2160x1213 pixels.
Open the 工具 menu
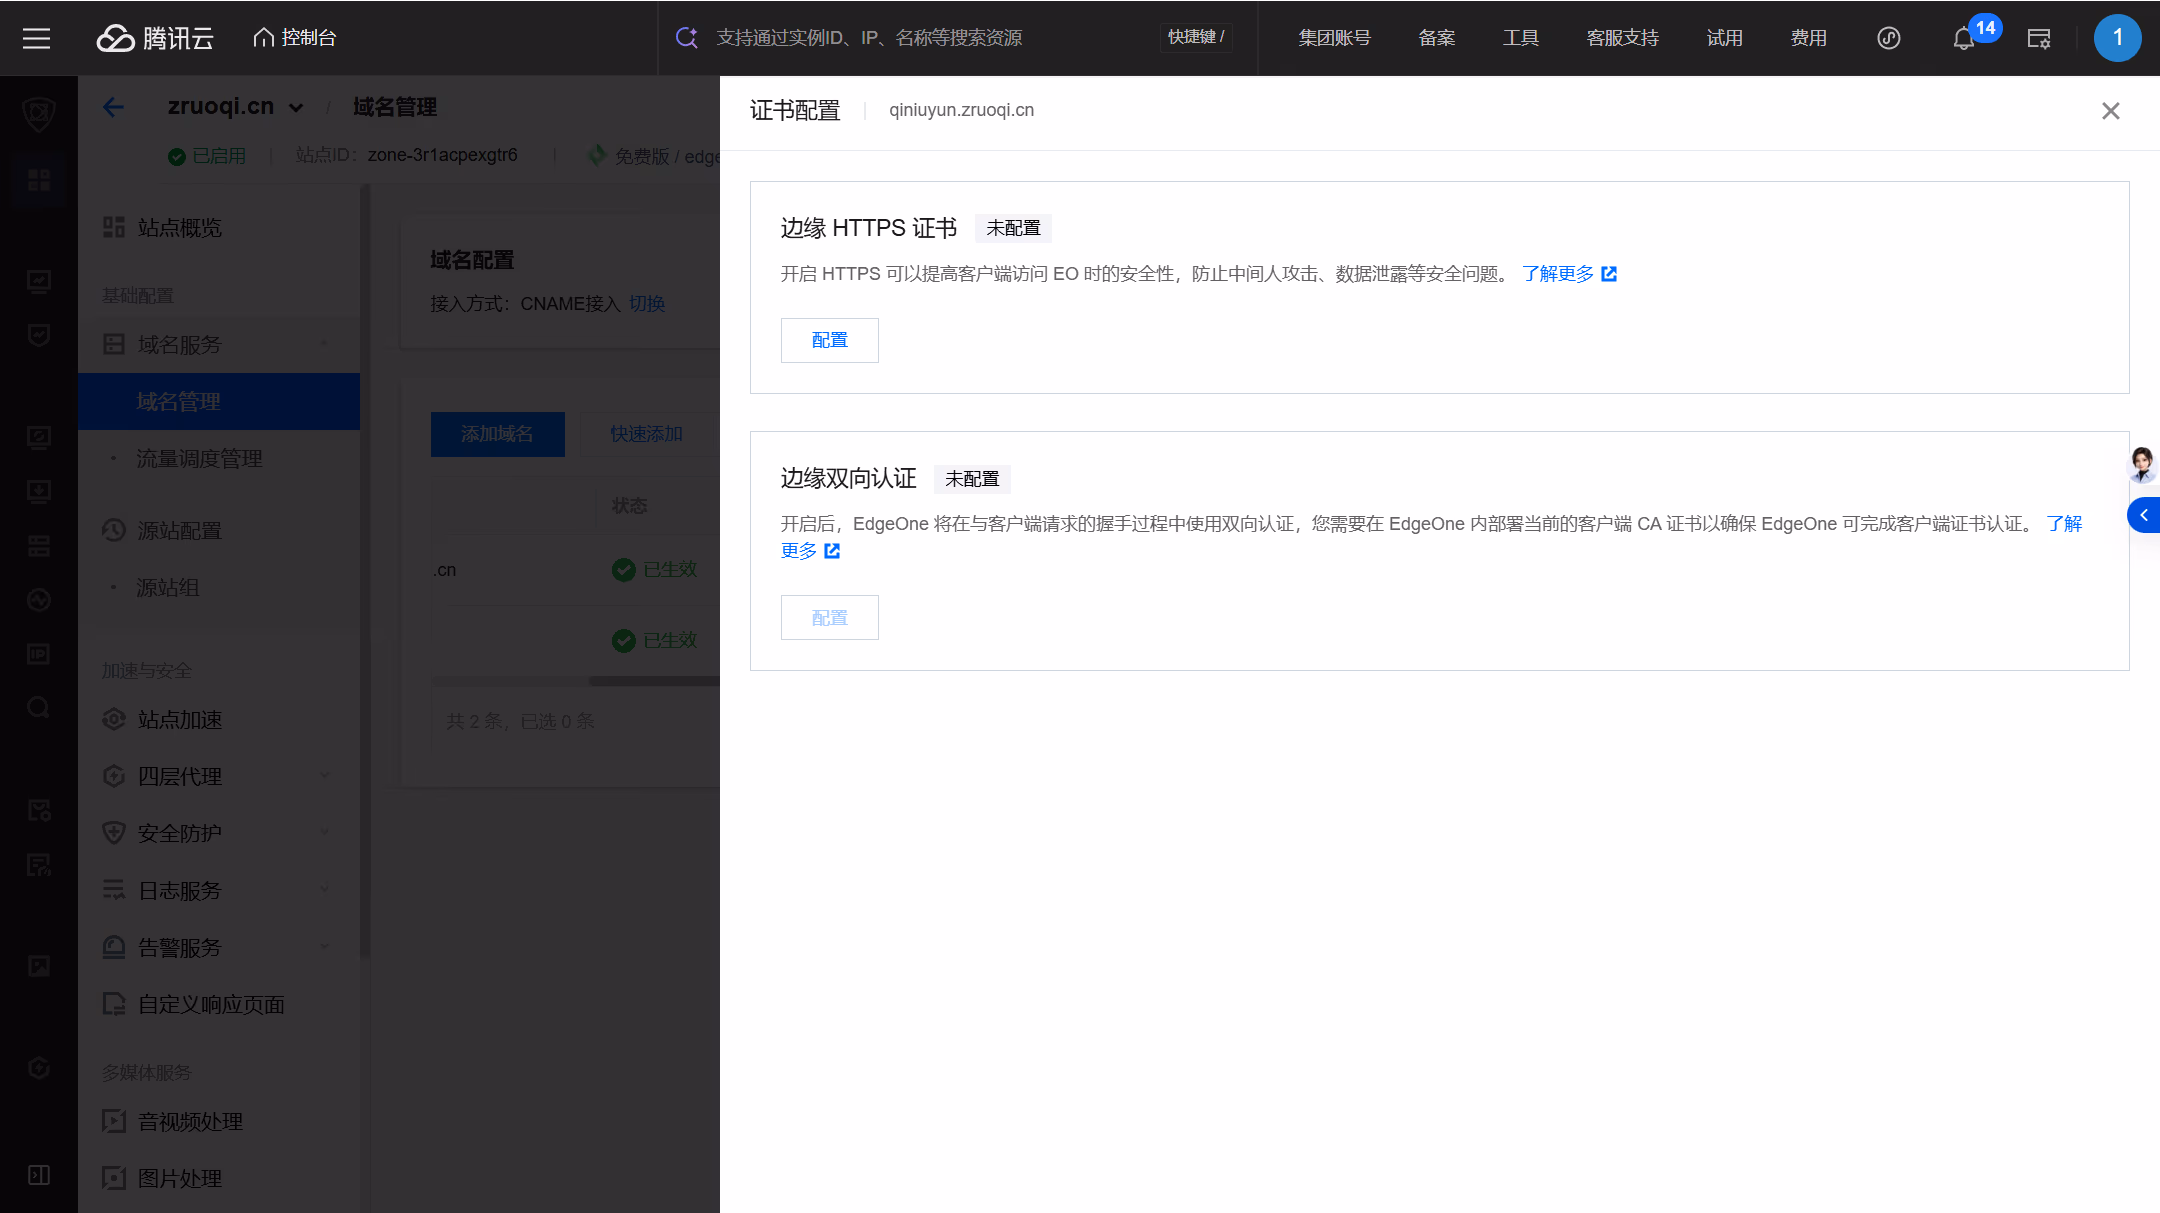1520,38
